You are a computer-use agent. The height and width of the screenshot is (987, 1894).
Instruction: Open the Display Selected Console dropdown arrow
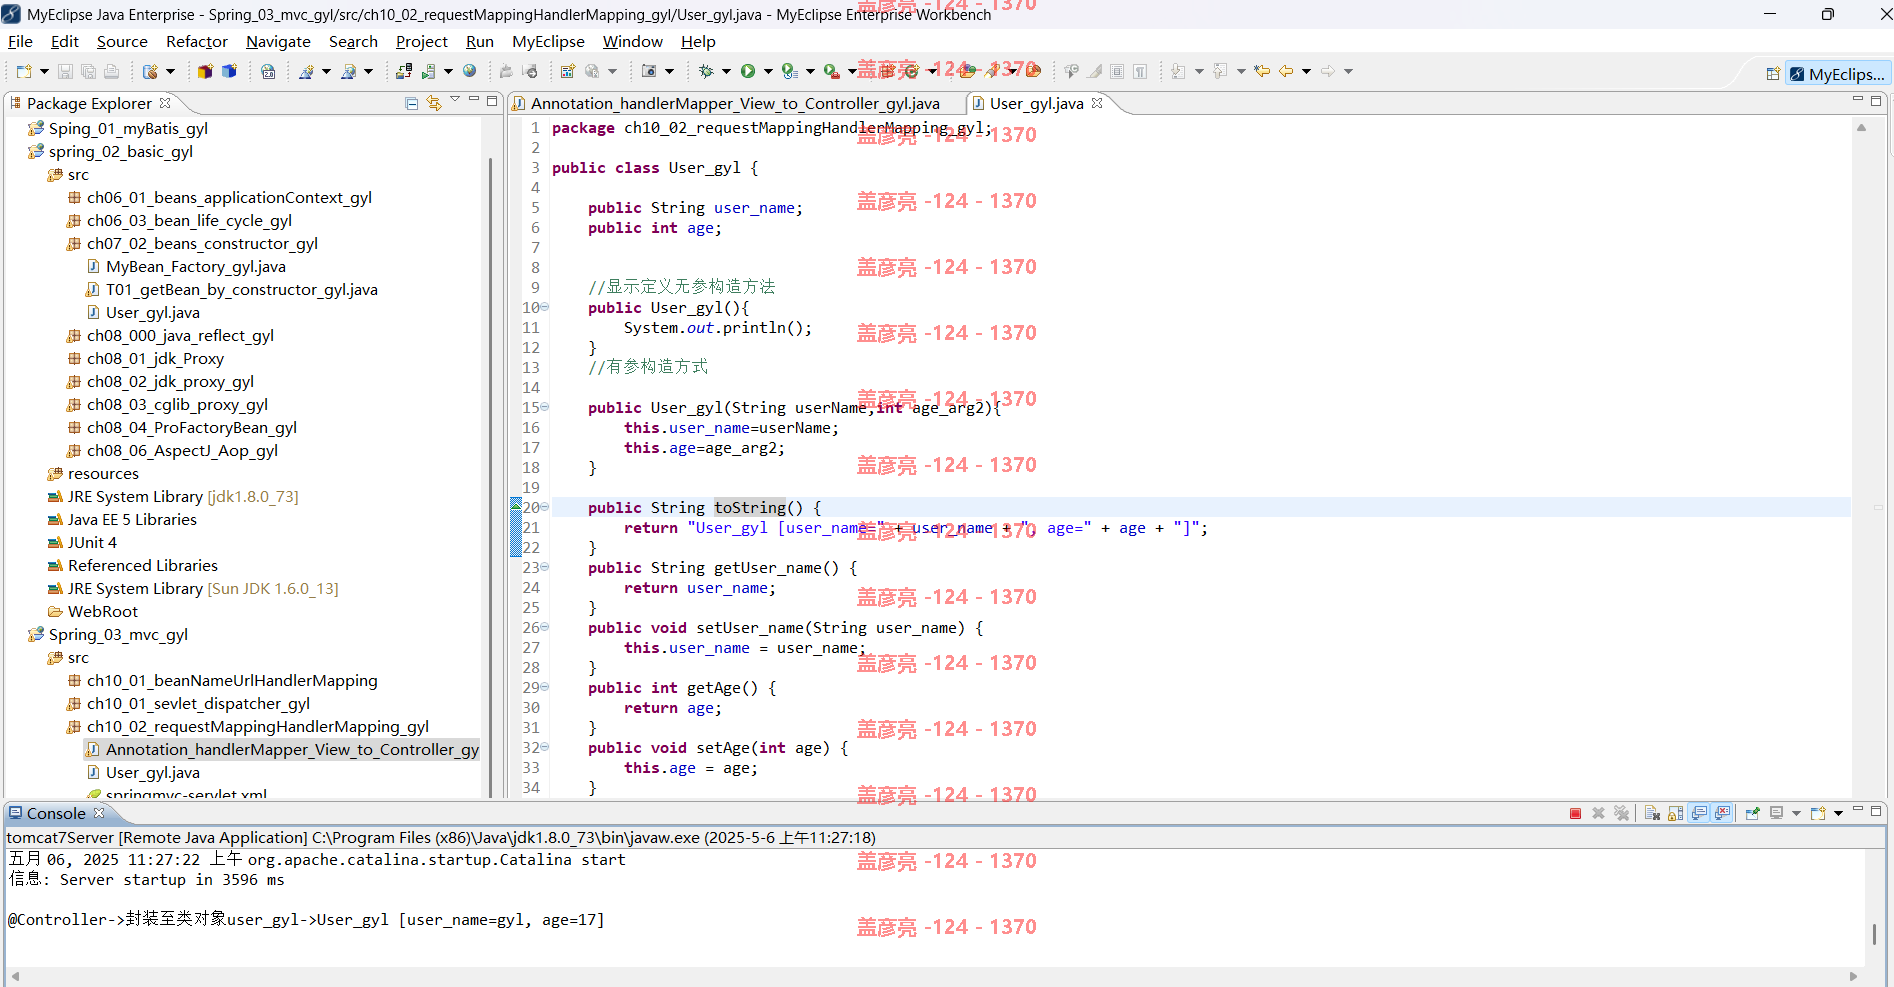point(1796,813)
